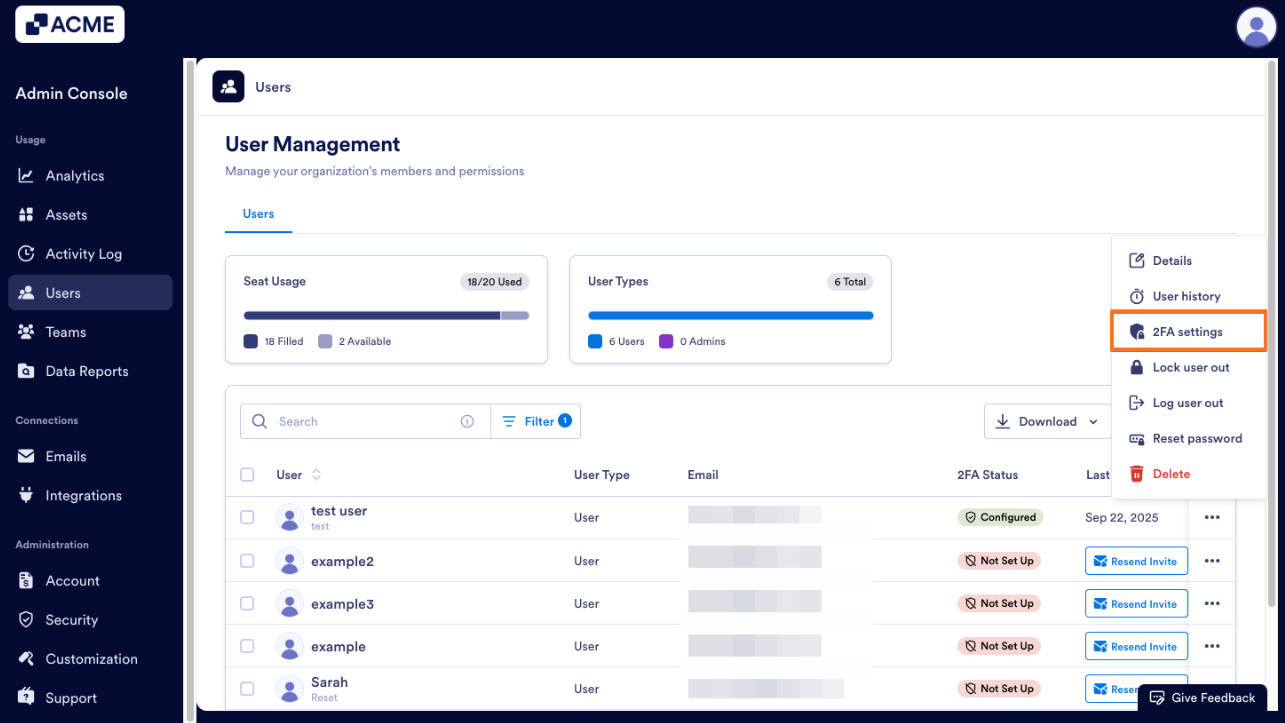Select Reset password in the menu
The height and width of the screenshot is (723, 1285).
[1196, 439]
